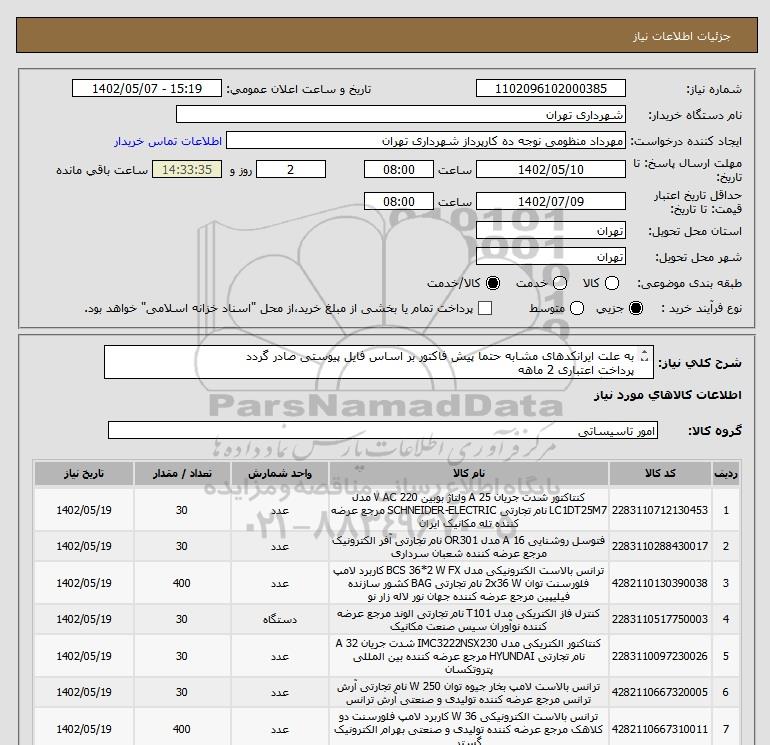Click the نام کالا column header

tap(469, 473)
